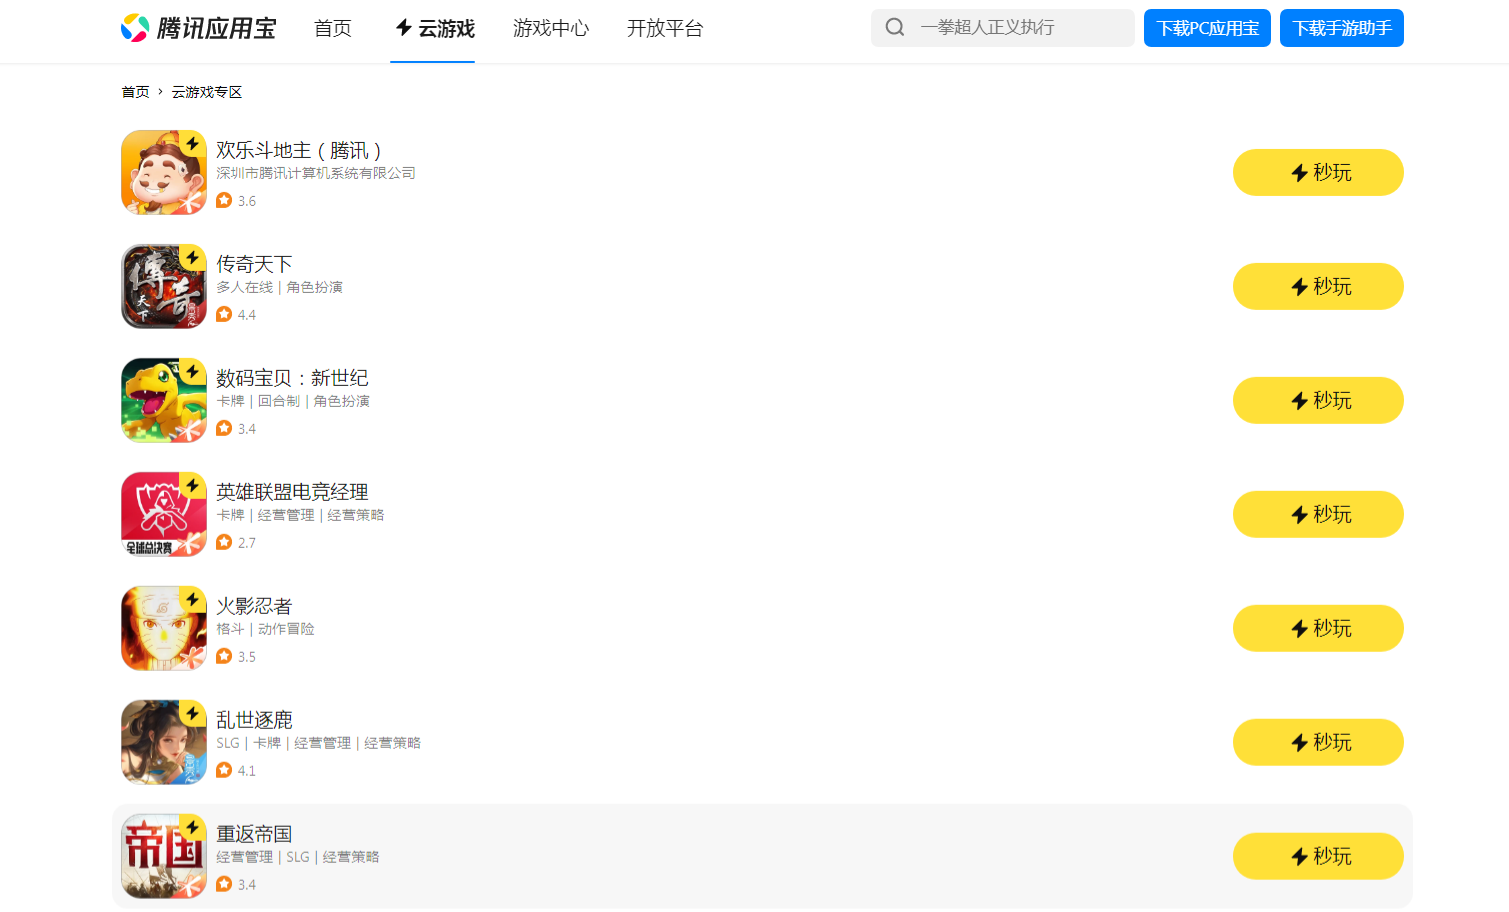Viewport: 1509px width, 912px height.
Task: Click rating star icon for 重返帝国
Action: pos(224,884)
